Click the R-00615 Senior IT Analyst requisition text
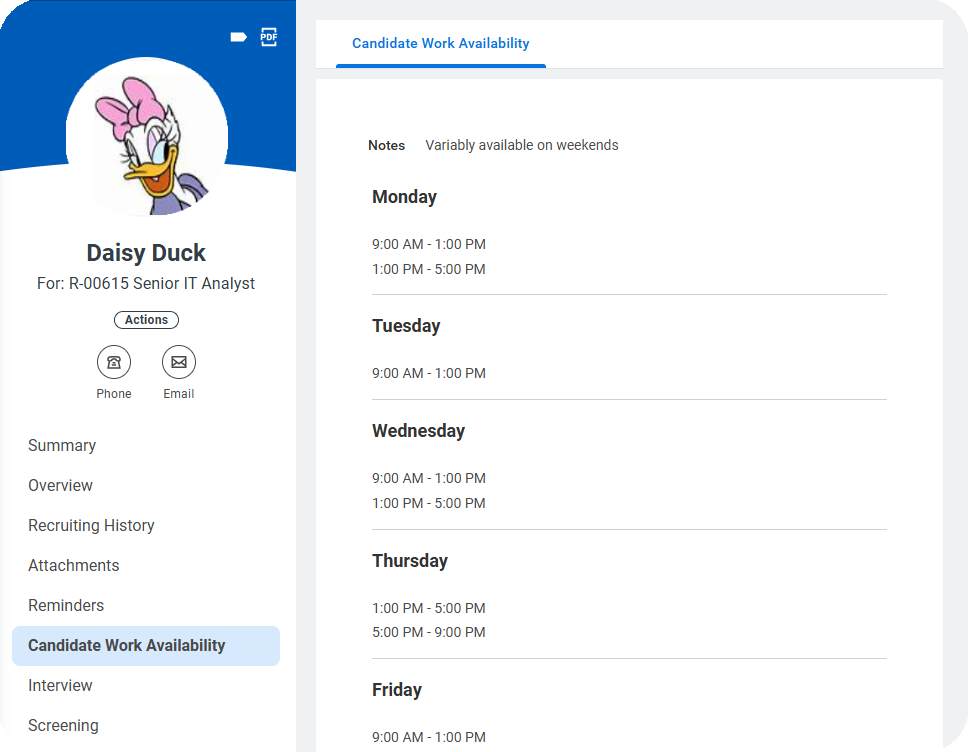Viewport: 968px width, 752px height. tap(162, 283)
